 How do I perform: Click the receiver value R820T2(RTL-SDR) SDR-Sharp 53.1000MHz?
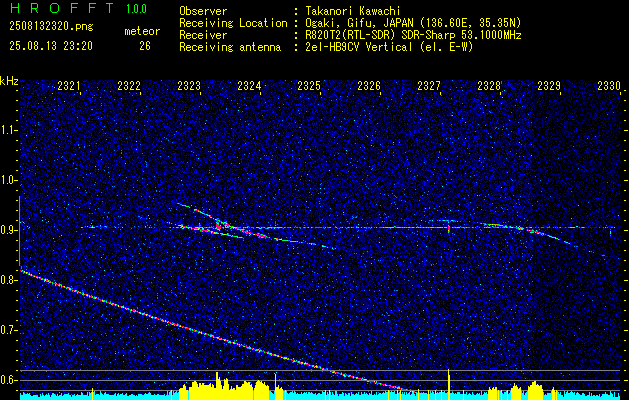[x=413, y=35]
